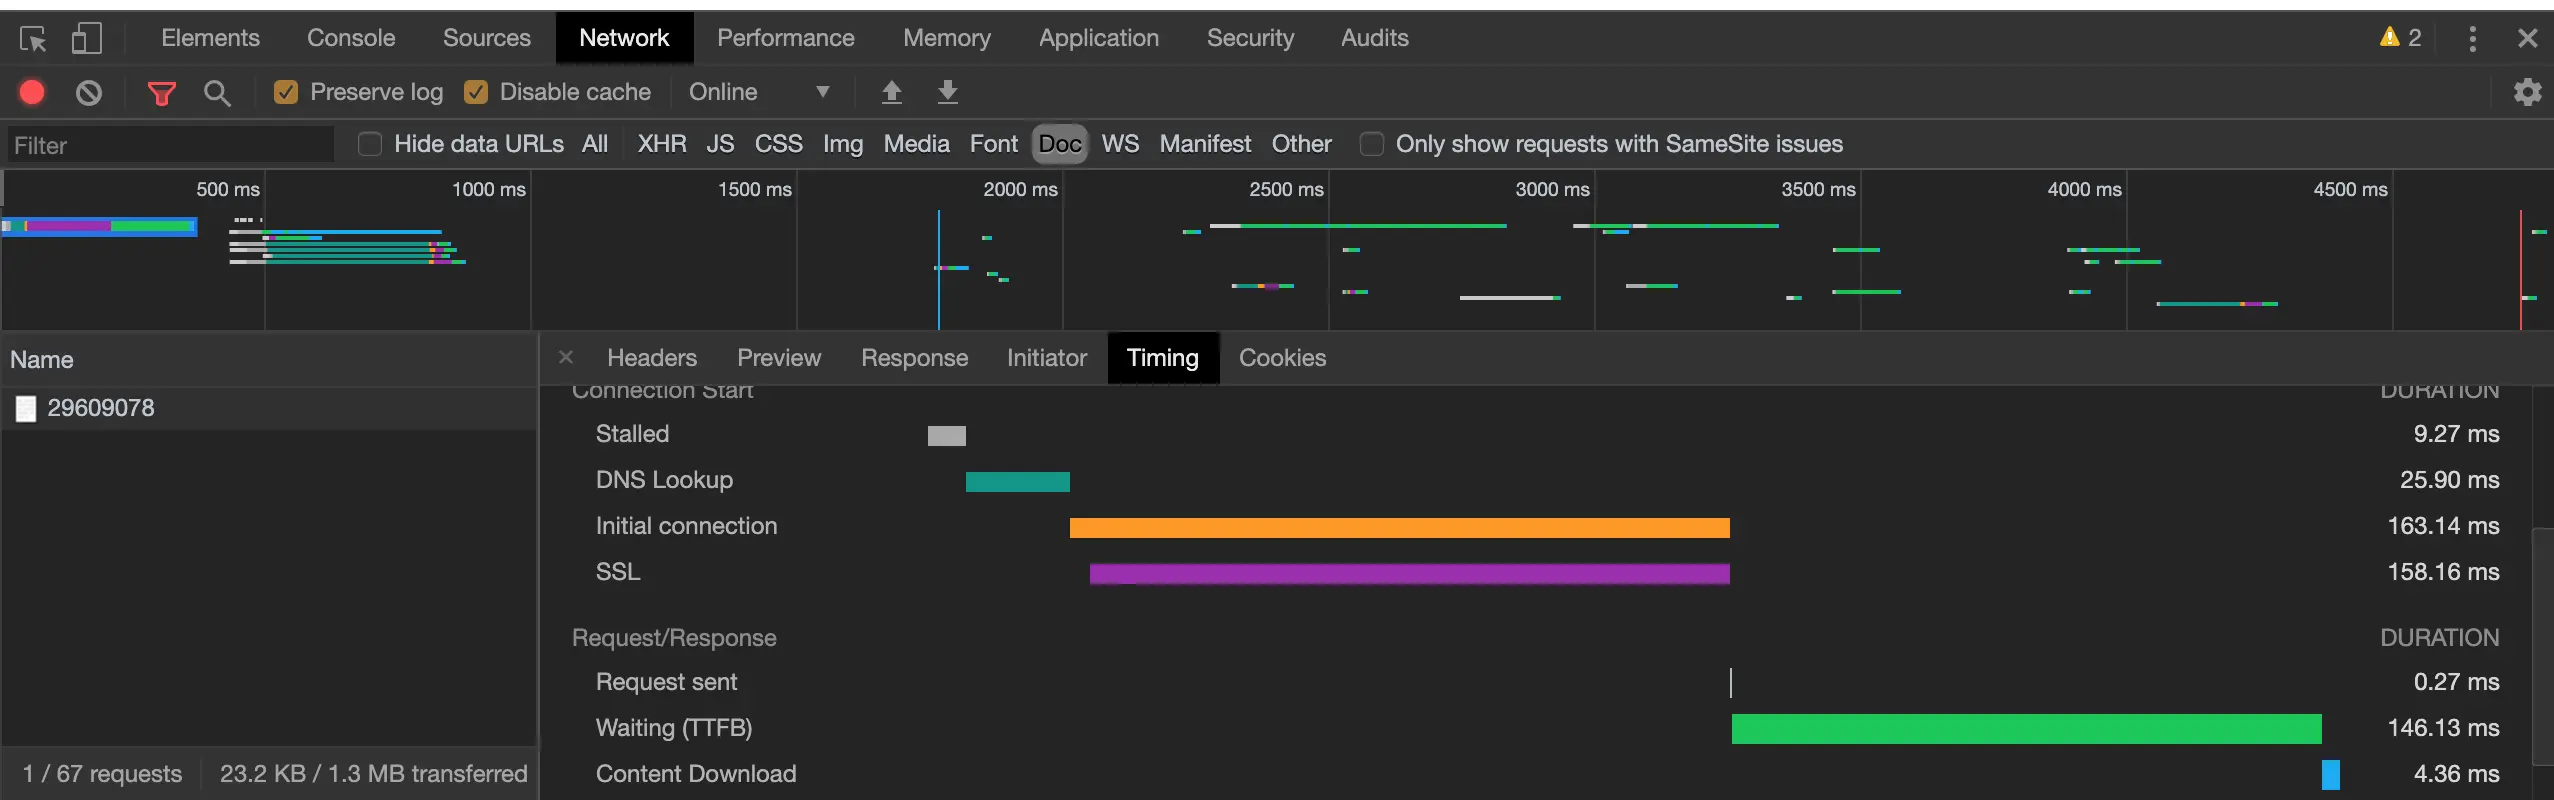Viewport: 2554px width, 800px height.
Task: Select the 29609078 request row
Action: [269, 408]
